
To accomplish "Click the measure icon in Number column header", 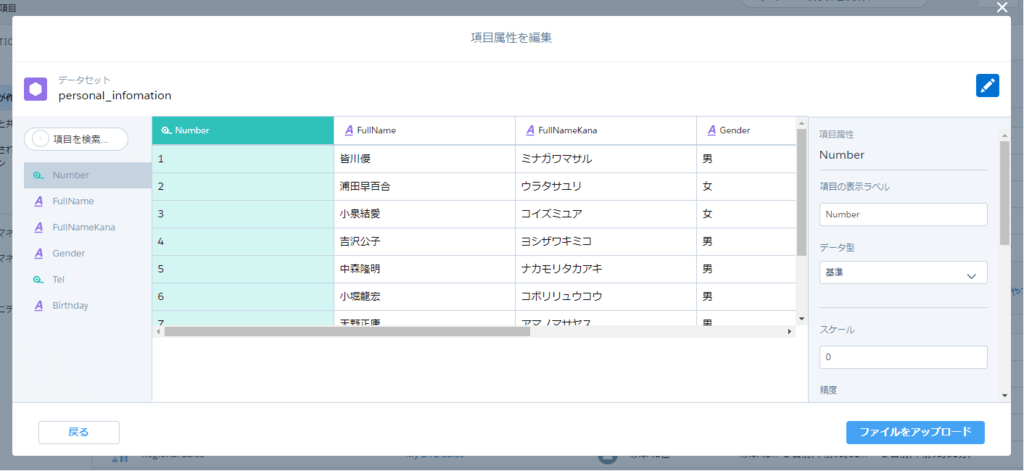I will pos(165,130).
